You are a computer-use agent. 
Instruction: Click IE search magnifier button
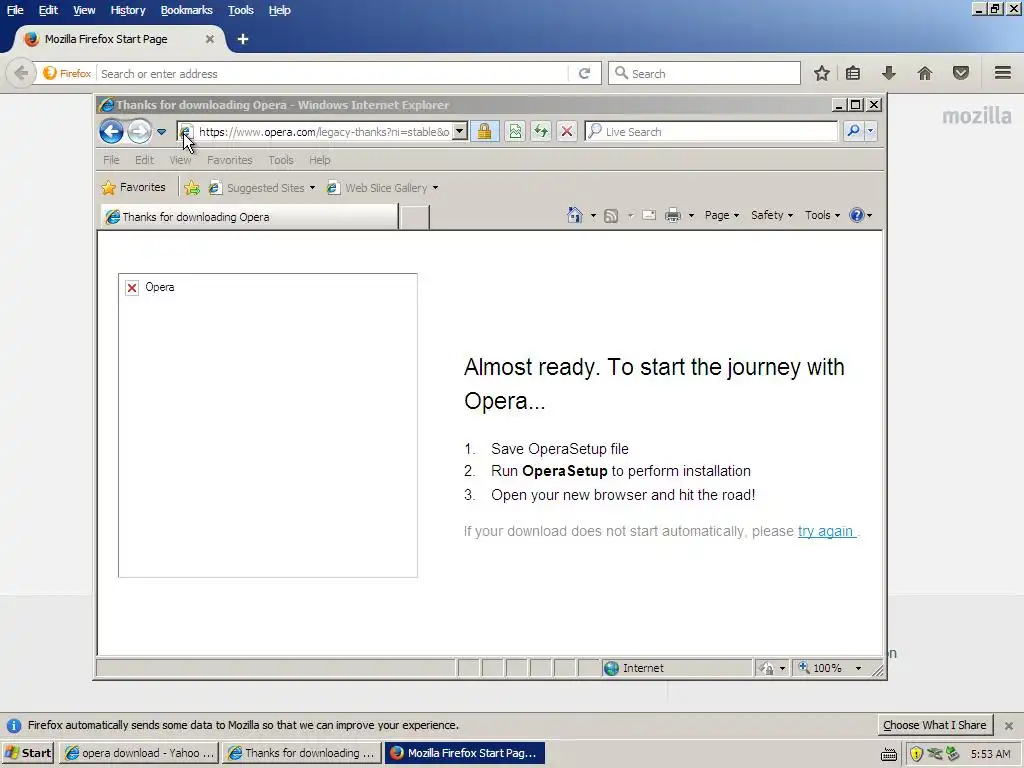(x=853, y=131)
